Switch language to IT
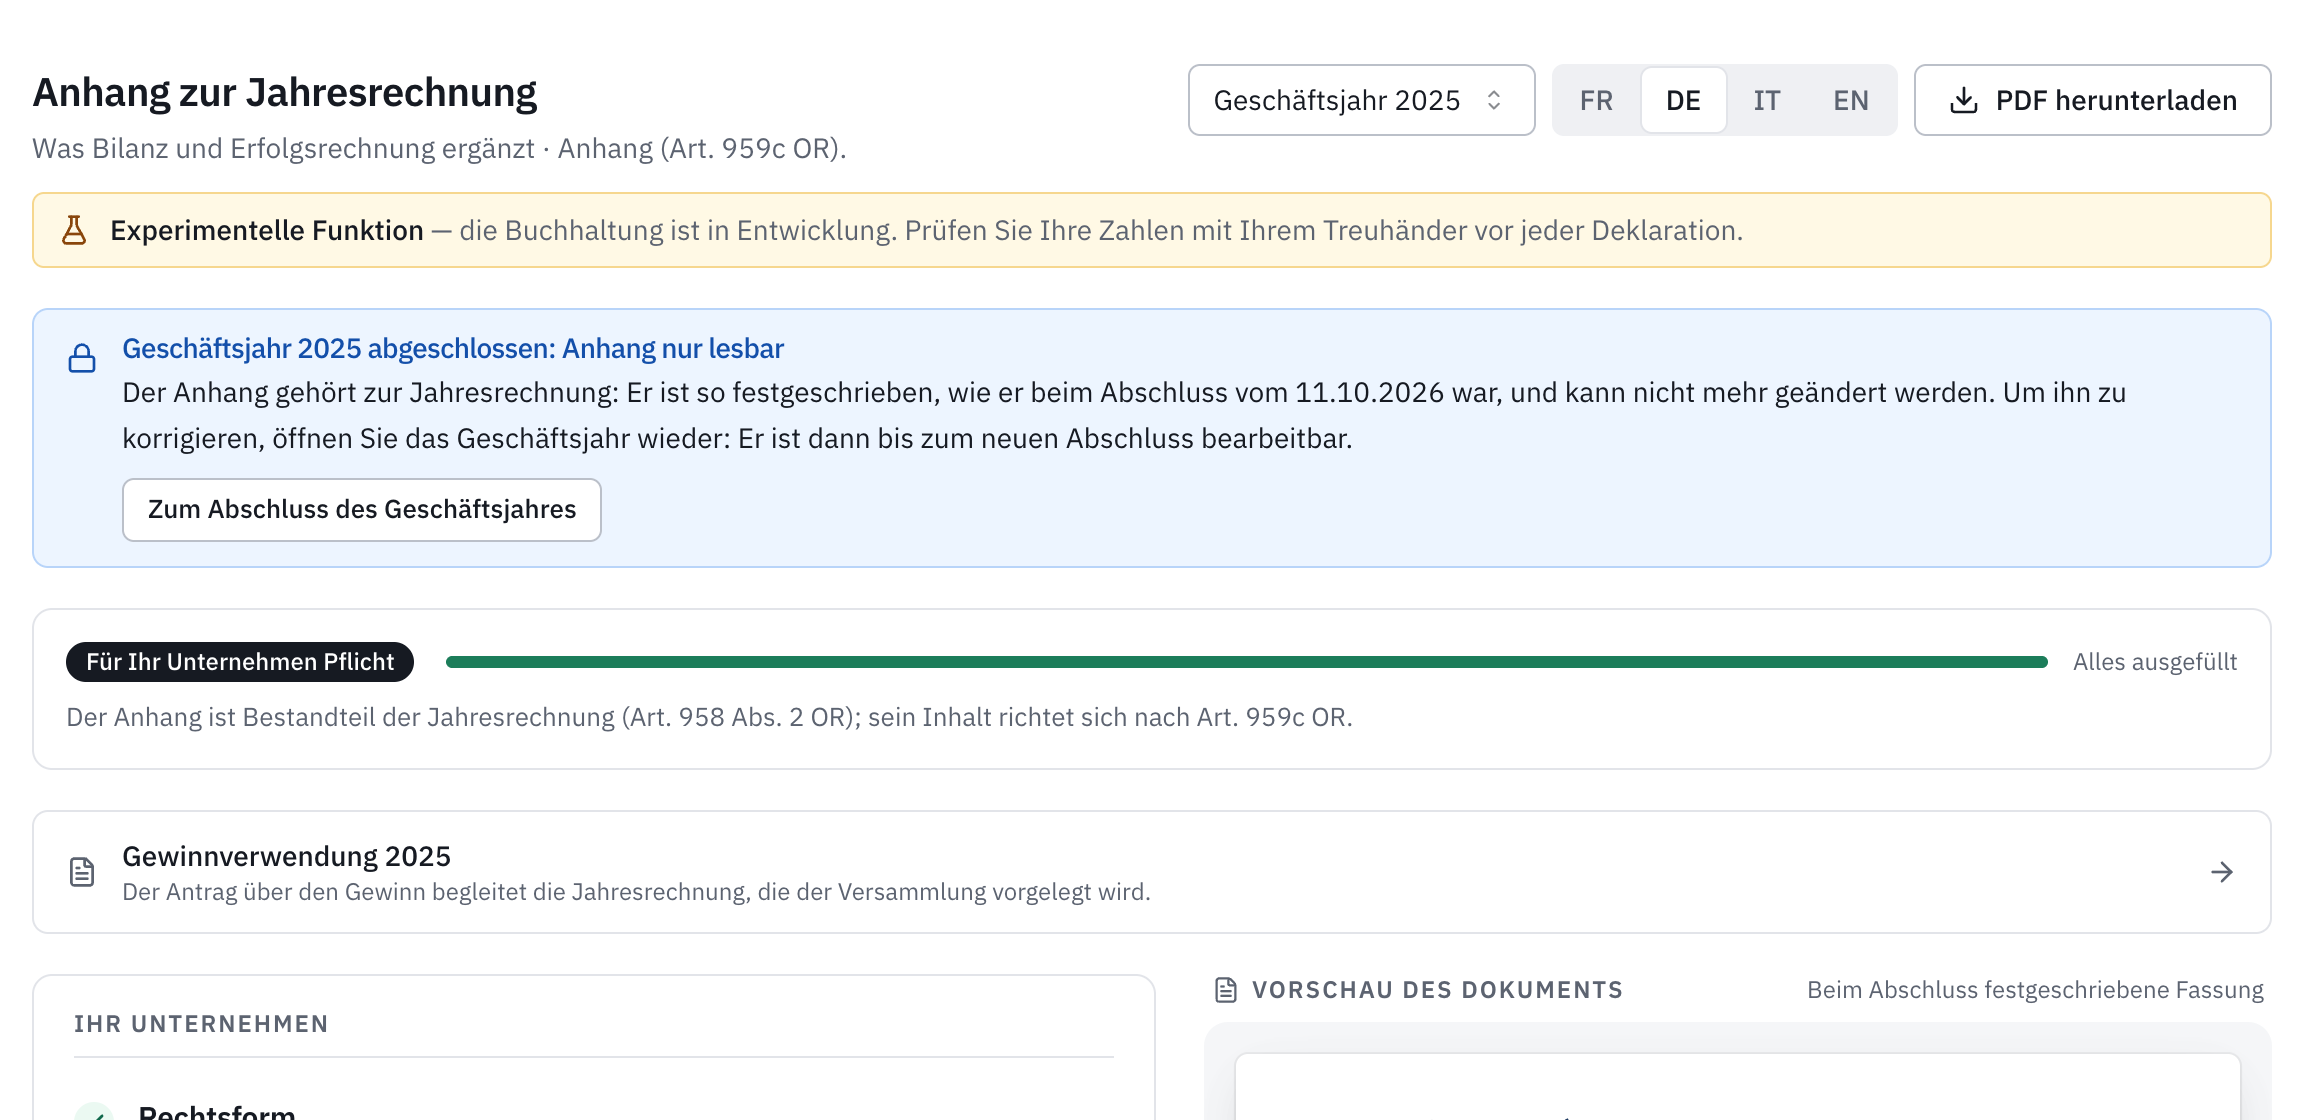The height and width of the screenshot is (1120, 2304). coord(1767,100)
